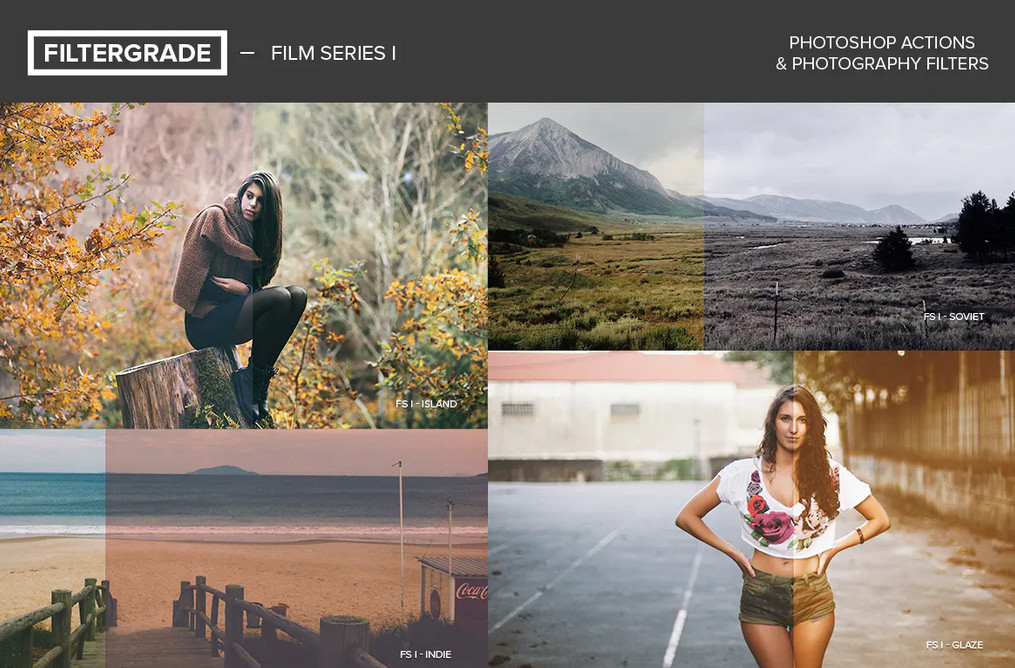Open the autumn forest woman photo
The width and height of the screenshot is (1015, 668).
pyautogui.click(x=243, y=265)
